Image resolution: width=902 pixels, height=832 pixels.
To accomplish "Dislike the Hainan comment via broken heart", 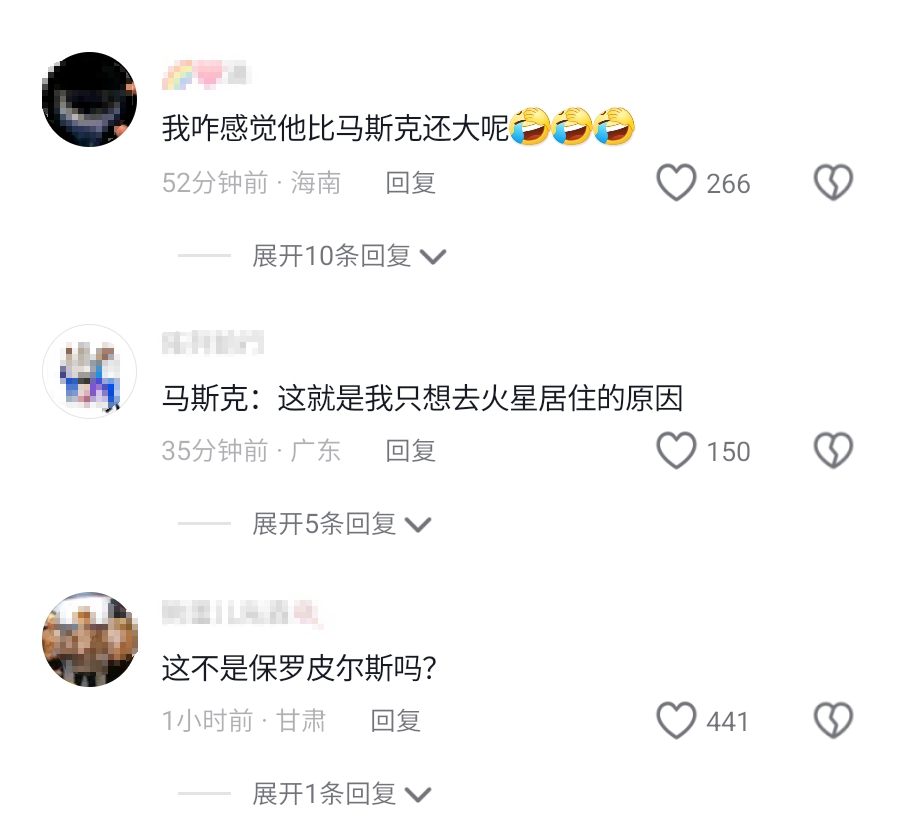I will pyautogui.click(x=833, y=183).
